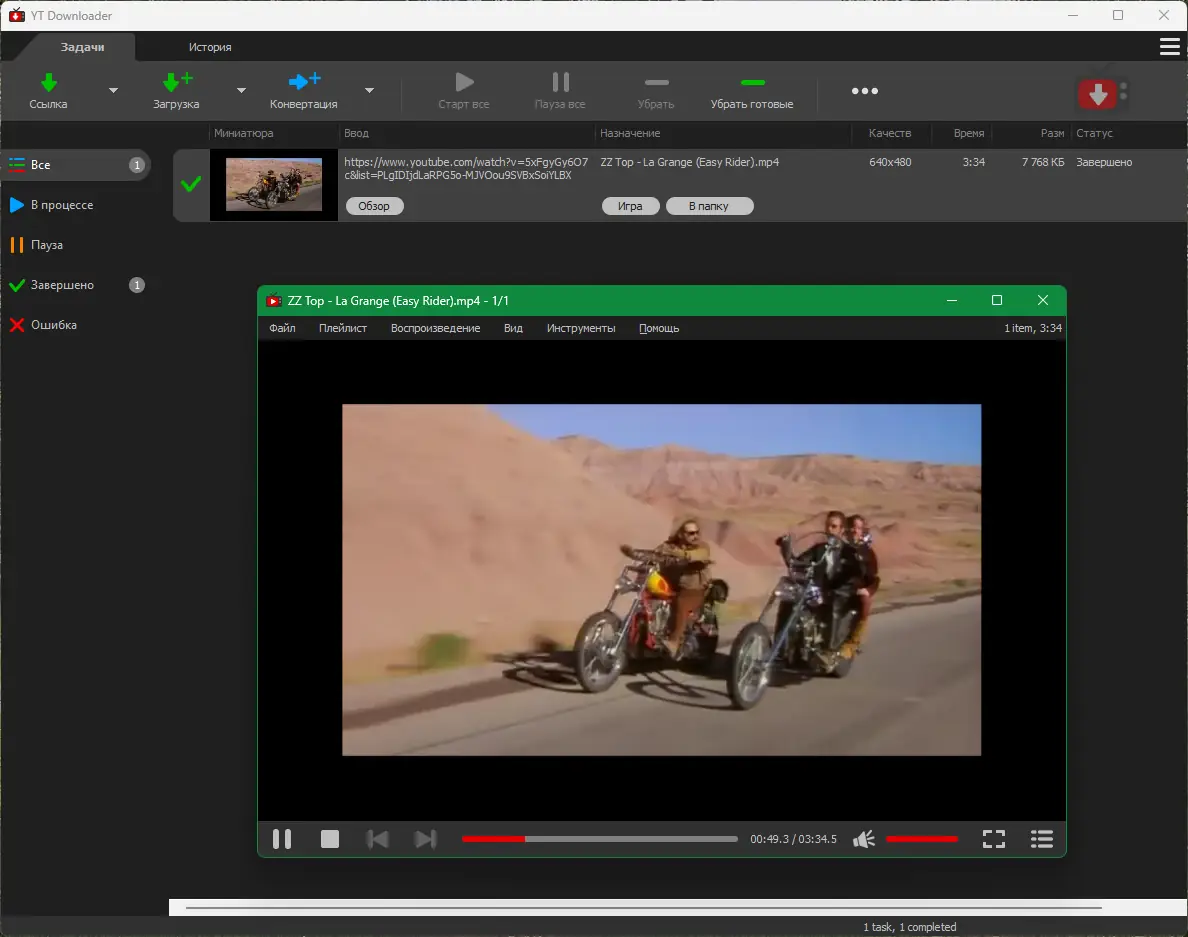Open the hamburger menu in top-right corner
This screenshot has height=937, width=1188.
click(1169, 47)
